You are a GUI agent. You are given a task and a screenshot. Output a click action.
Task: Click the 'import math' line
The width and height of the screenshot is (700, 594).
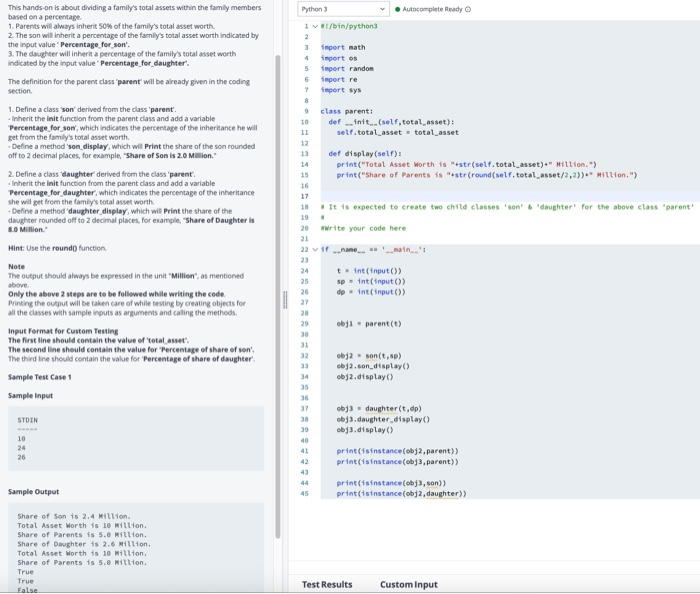343,47
